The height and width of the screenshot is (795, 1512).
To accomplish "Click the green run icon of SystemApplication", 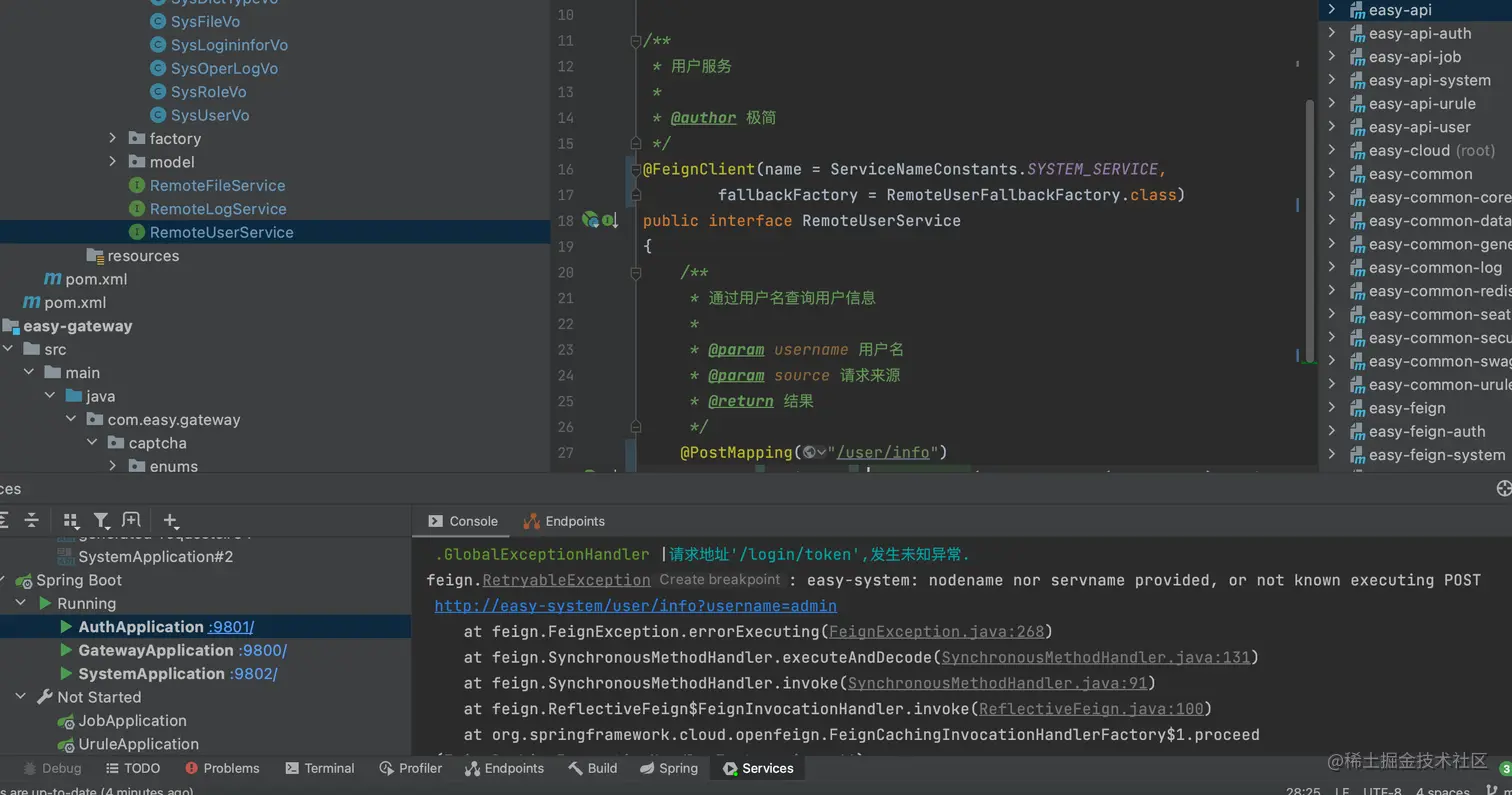I will point(66,674).
